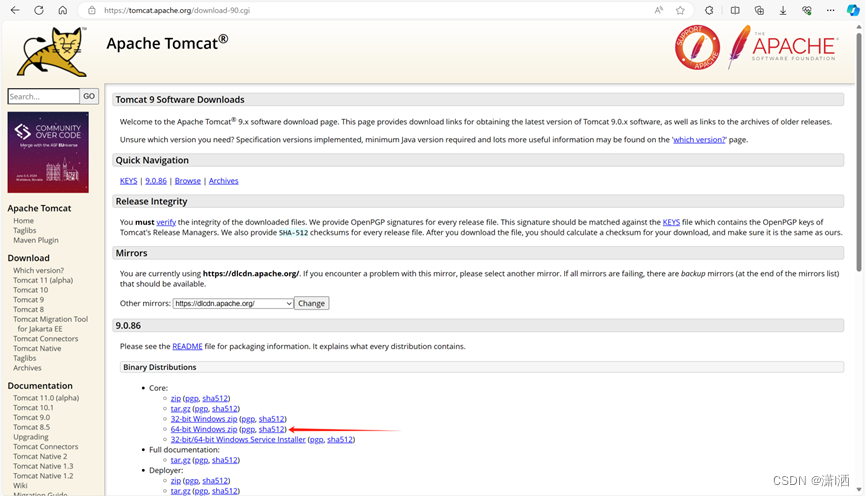Open the 'which version?' page link

point(699,140)
